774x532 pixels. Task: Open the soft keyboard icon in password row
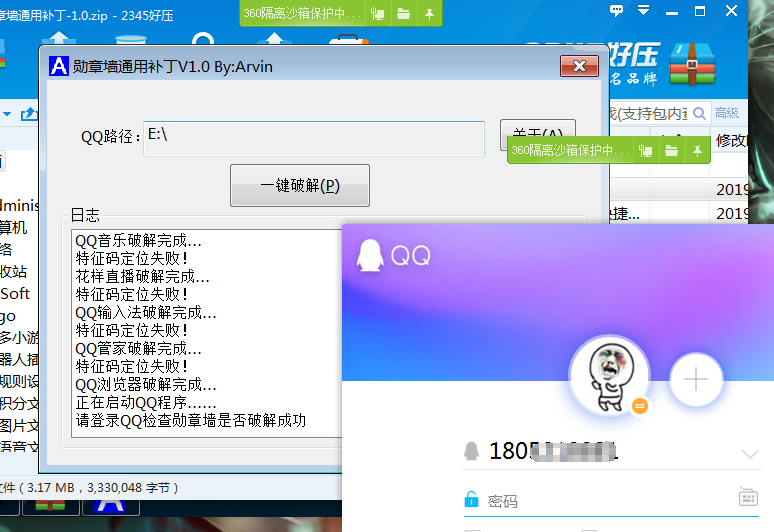(x=748, y=496)
